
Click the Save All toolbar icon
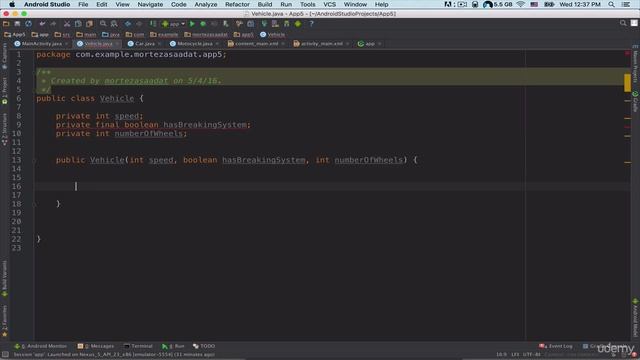pos(17,24)
